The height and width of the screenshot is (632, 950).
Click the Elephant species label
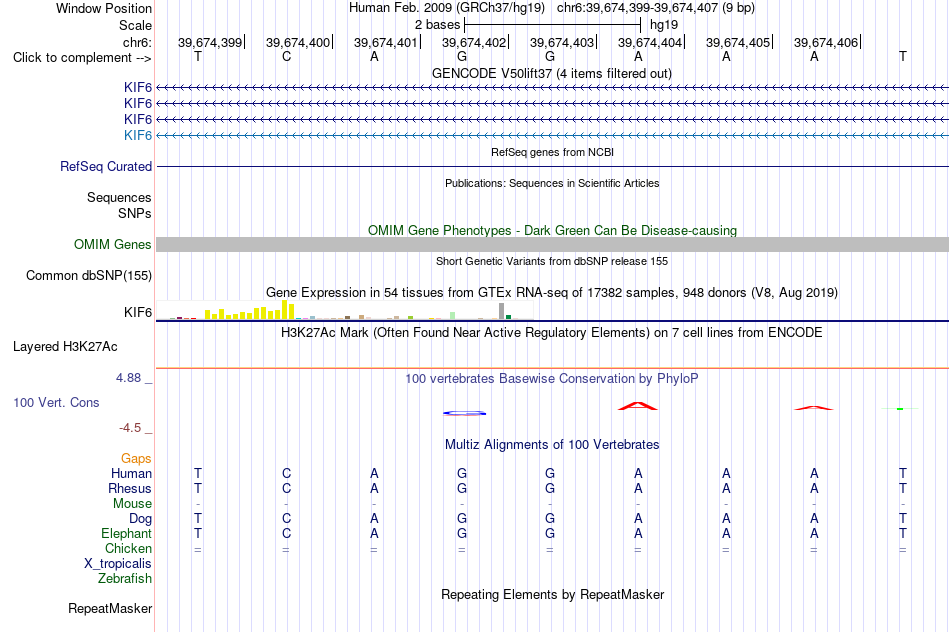pyautogui.click(x=127, y=533)
